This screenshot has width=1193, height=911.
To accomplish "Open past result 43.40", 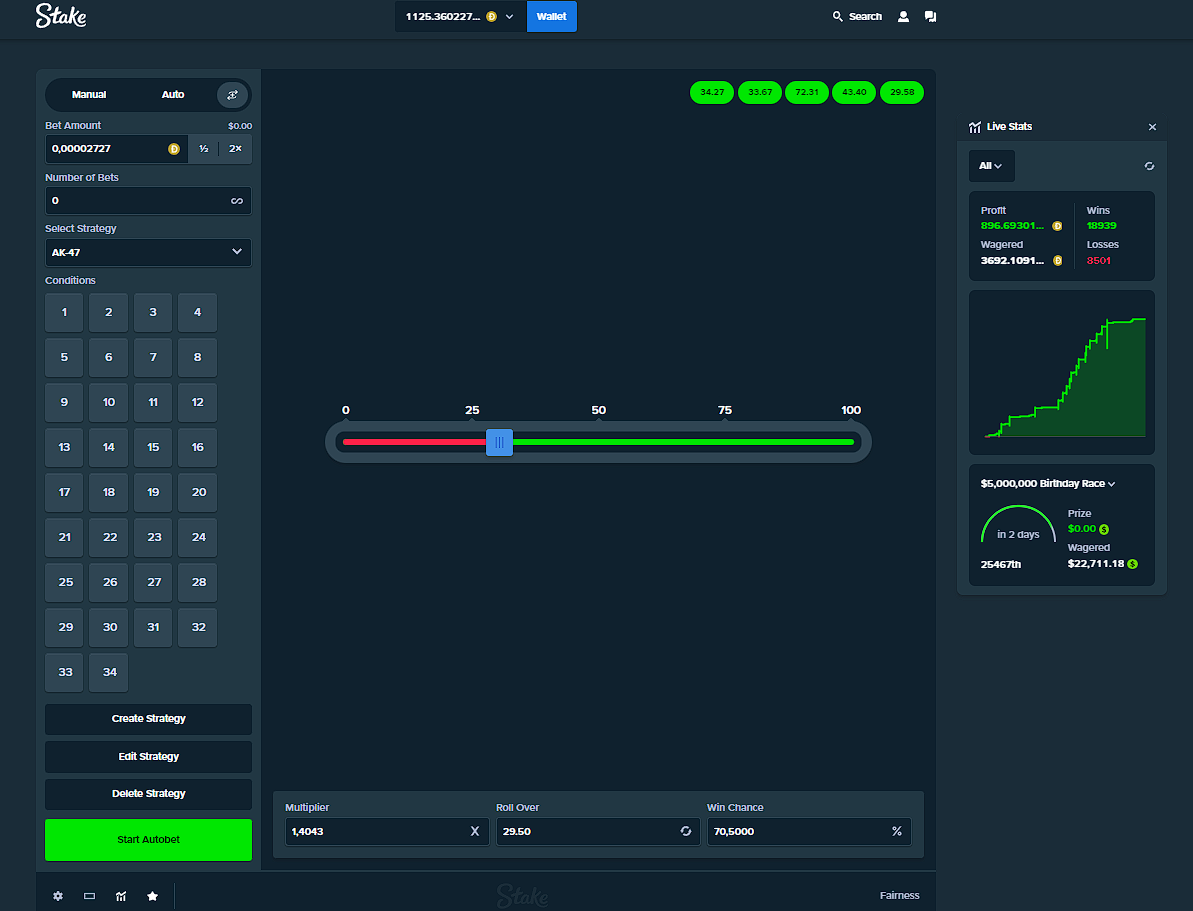I will pos(854,92).
